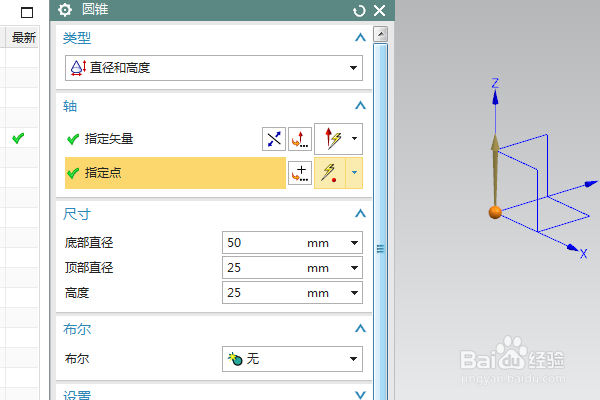
Task: Click the 类型 section title
Action: 77,38
